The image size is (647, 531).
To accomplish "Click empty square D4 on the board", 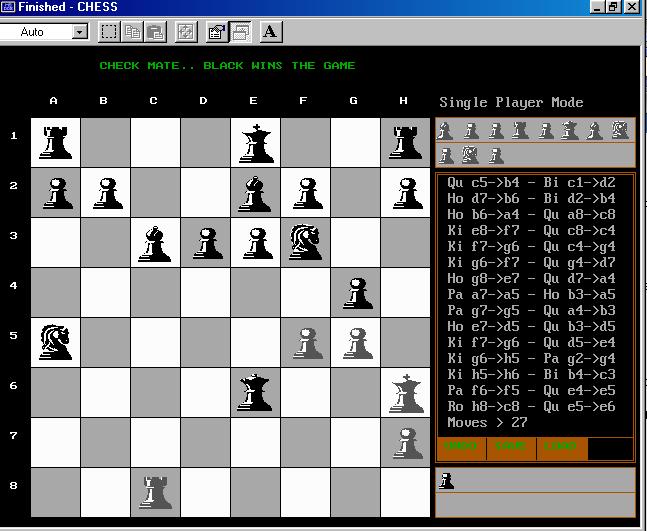I will (x=205, y=293).
